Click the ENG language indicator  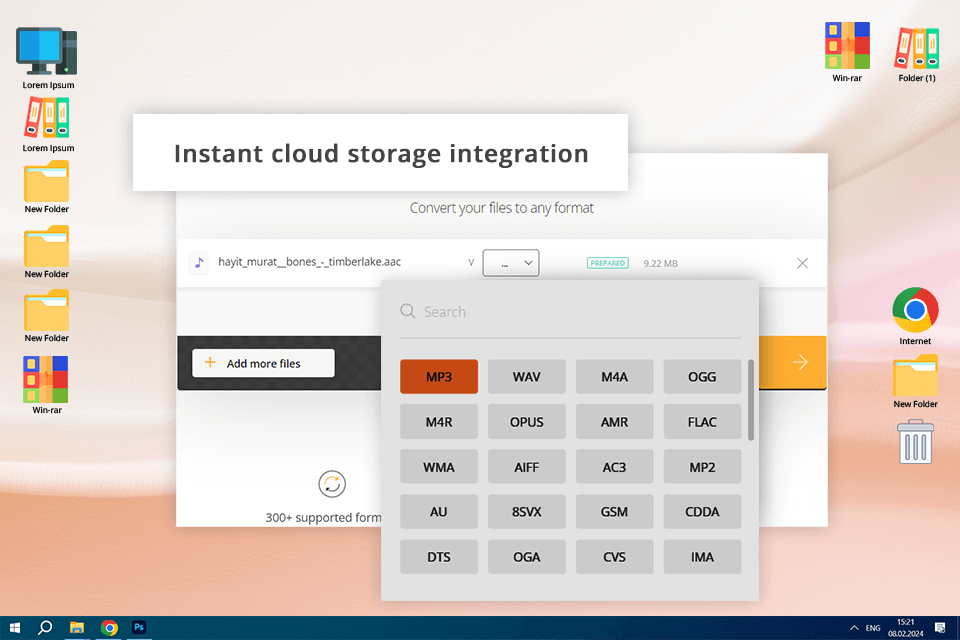pos(873,628)
